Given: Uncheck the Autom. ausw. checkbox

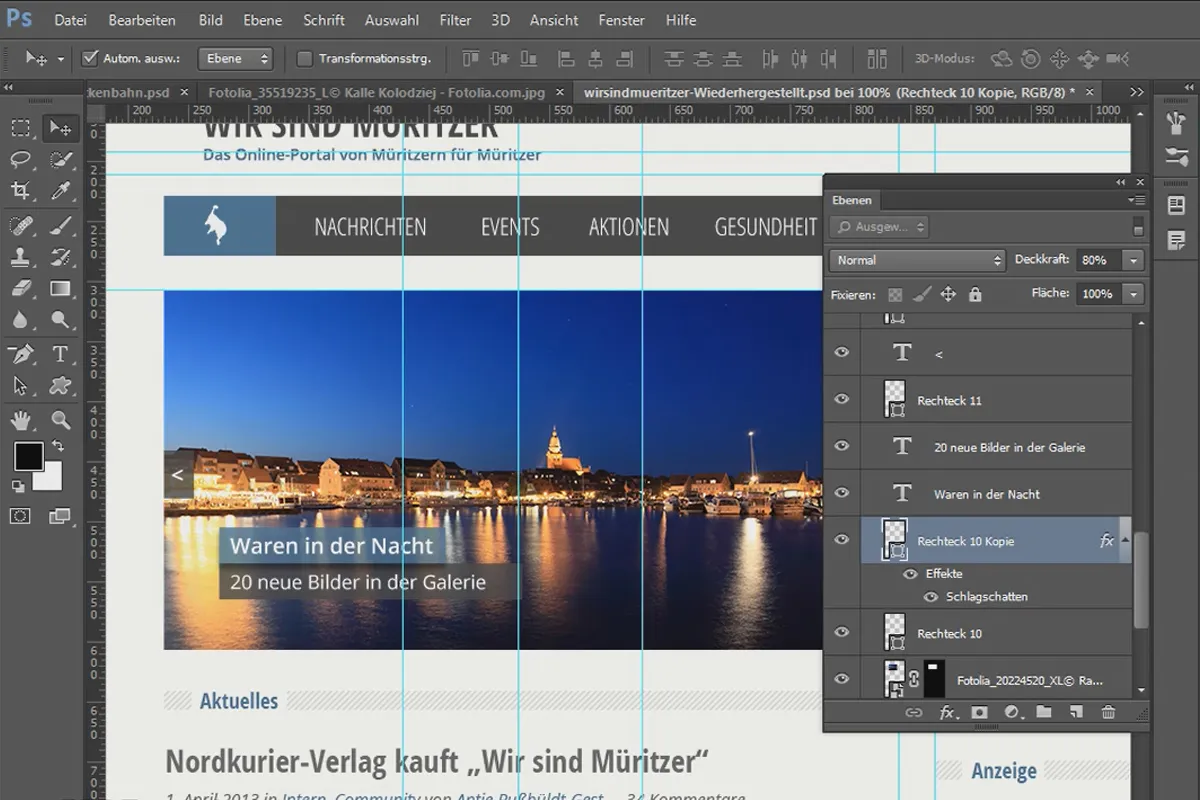Looking at the screenshot, I should click(90, 59).
